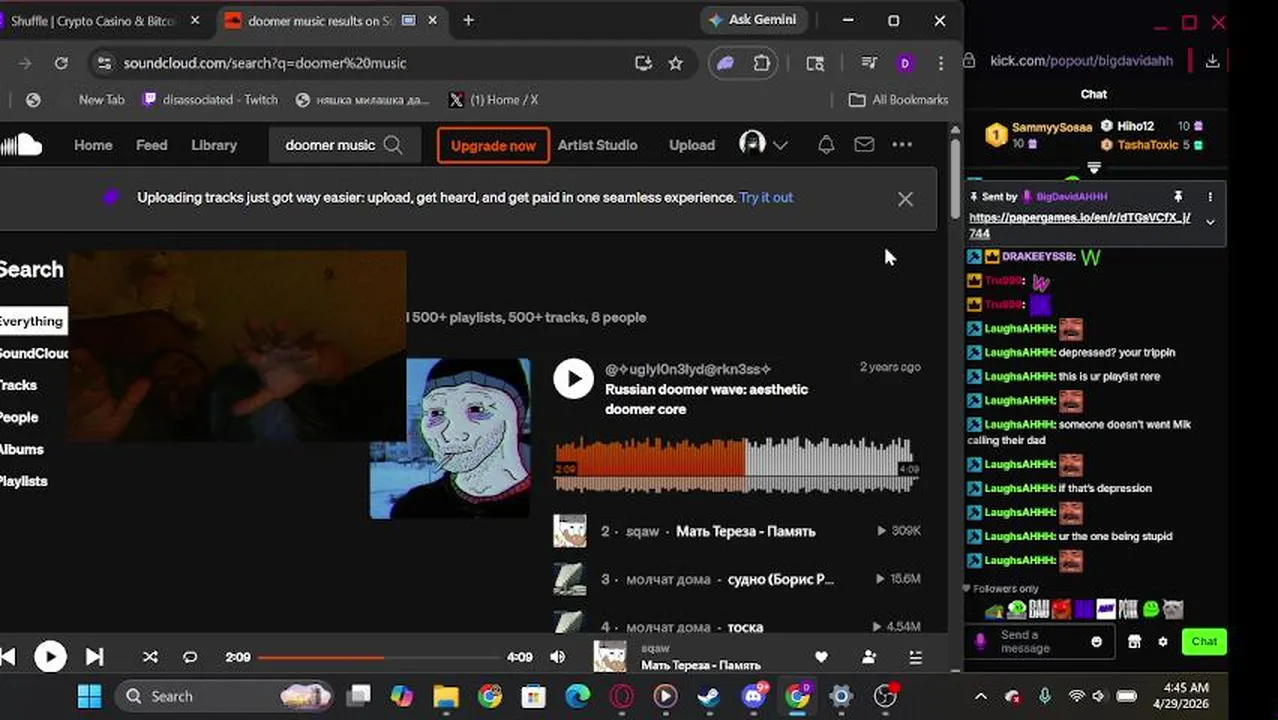Open Discord from the taskbar
Screen dimensions: 1278x720
(x=754, y=696)
